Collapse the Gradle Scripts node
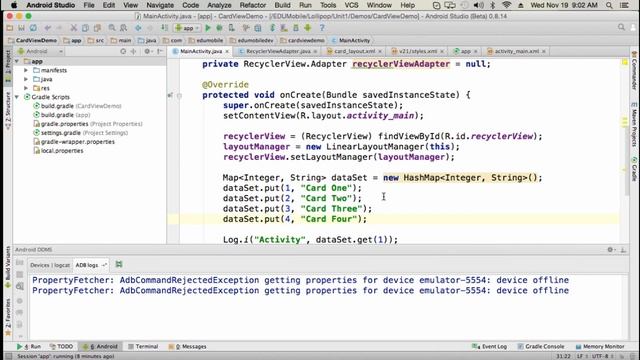This screenshot has width=640, height=360. [17, 97]
